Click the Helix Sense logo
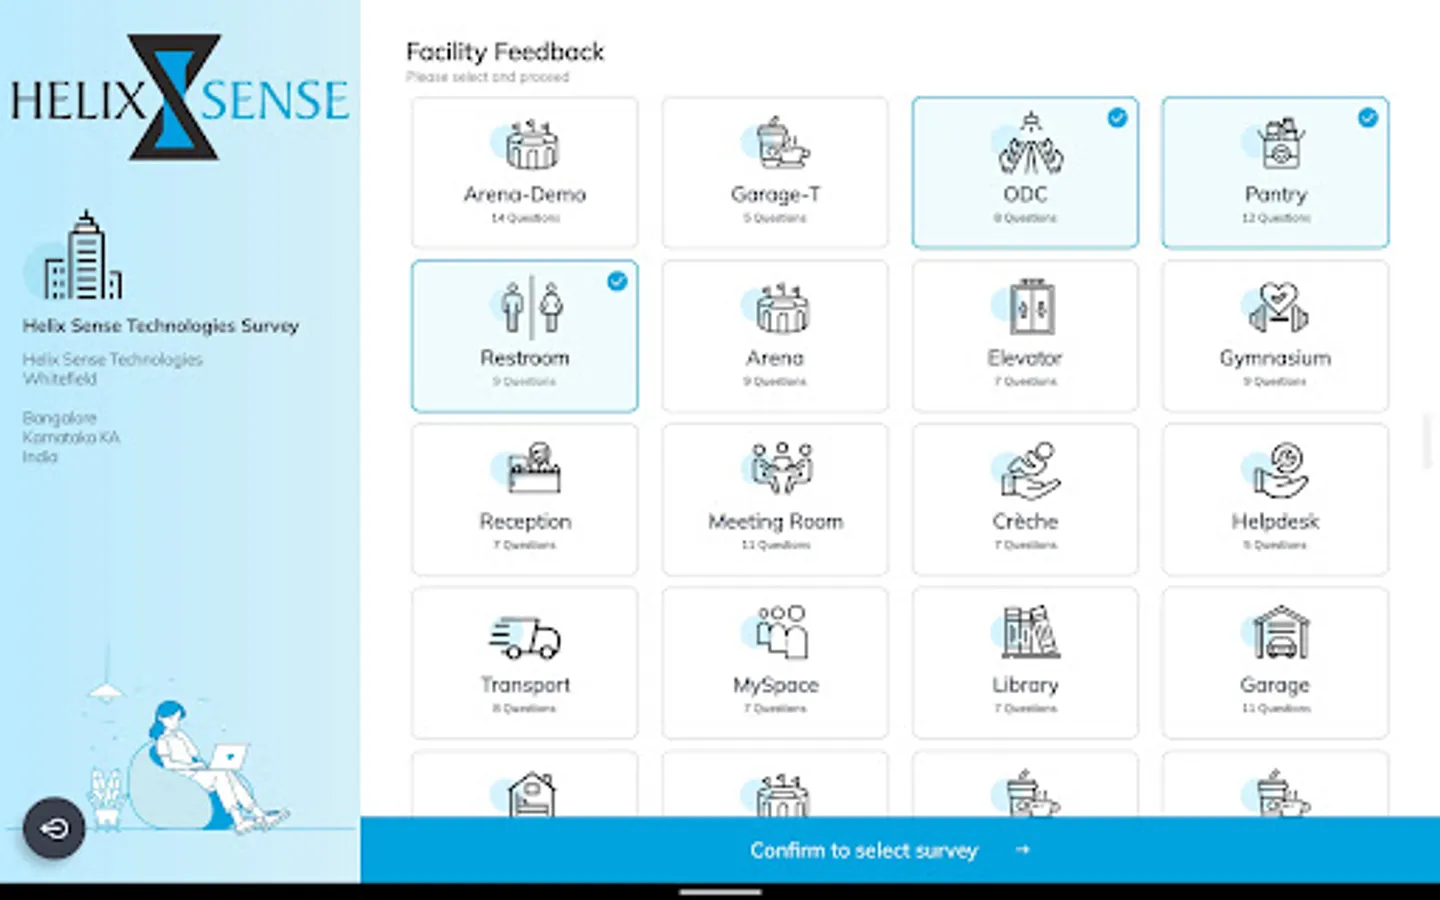1440x900 pixels. click(x=178, y=95)
